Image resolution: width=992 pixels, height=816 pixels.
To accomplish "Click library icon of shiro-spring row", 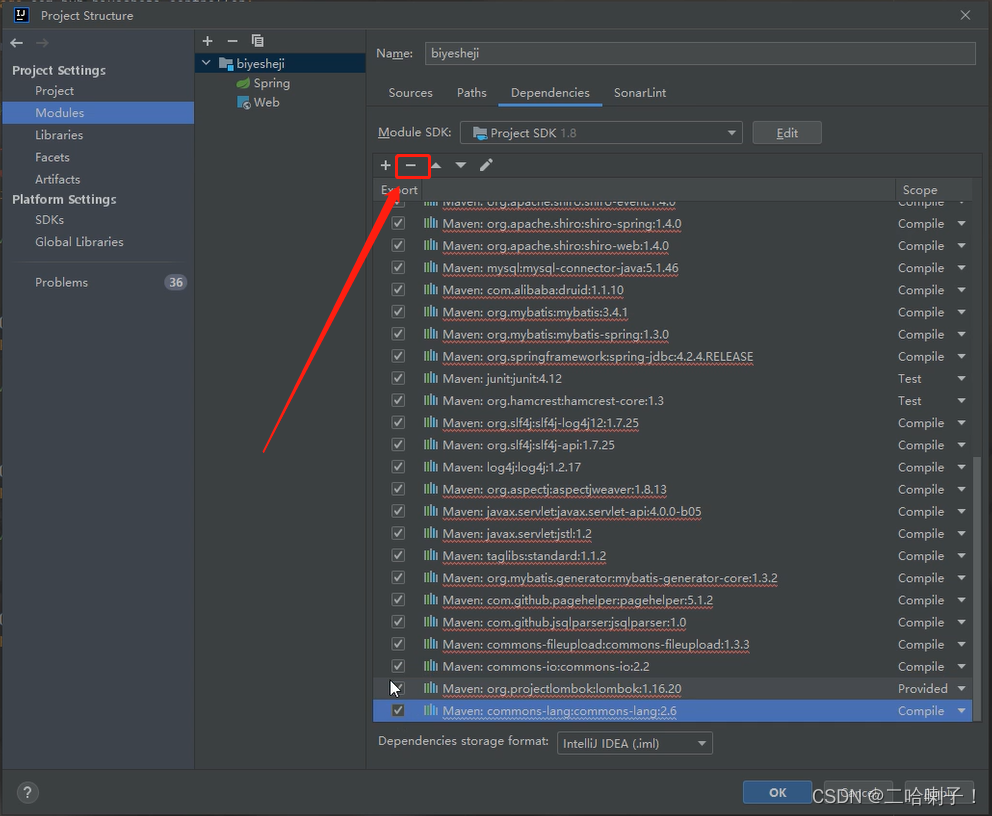I will (x=431, y=223).
